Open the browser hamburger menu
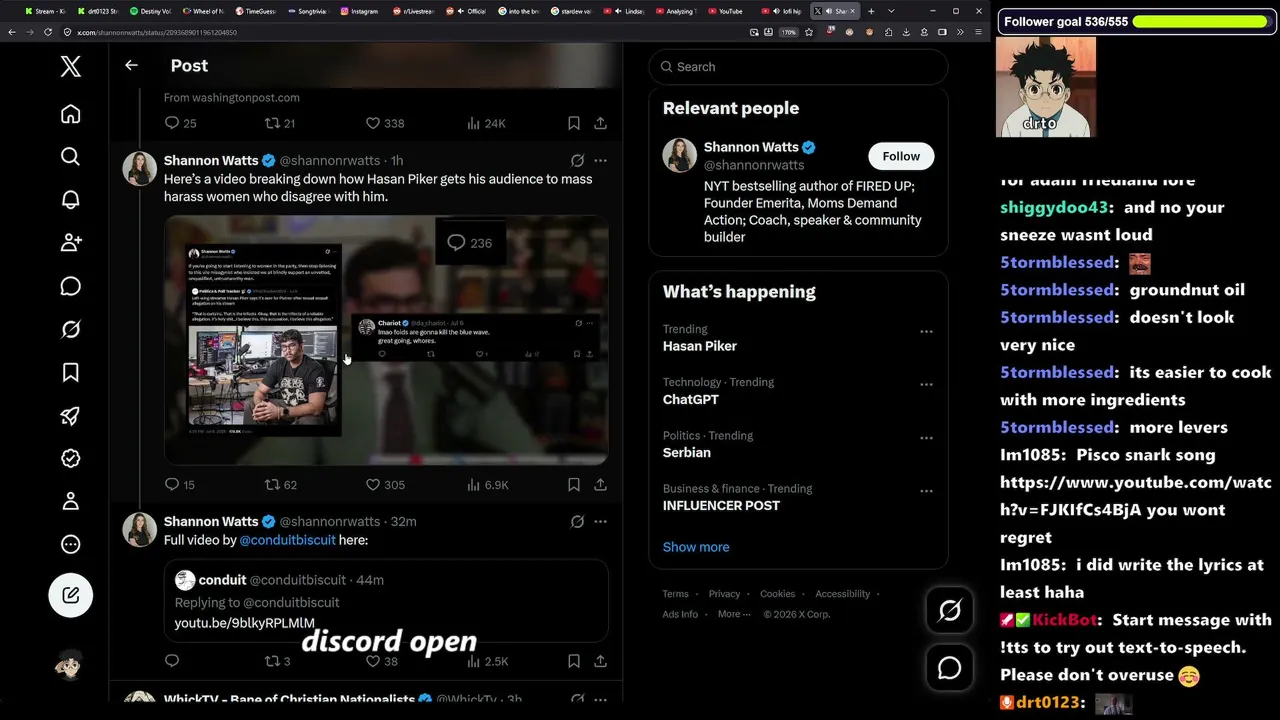Viewport: 1280px width, 720px height. (x=978, y=32)
